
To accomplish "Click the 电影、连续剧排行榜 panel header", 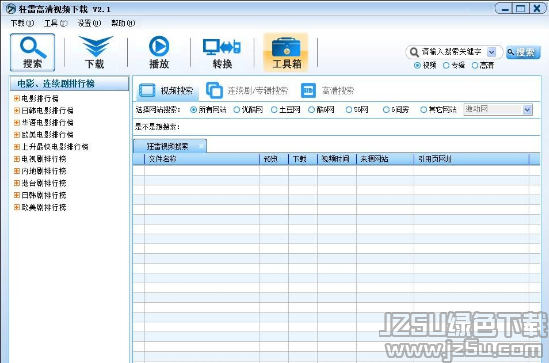I will 69,84.
